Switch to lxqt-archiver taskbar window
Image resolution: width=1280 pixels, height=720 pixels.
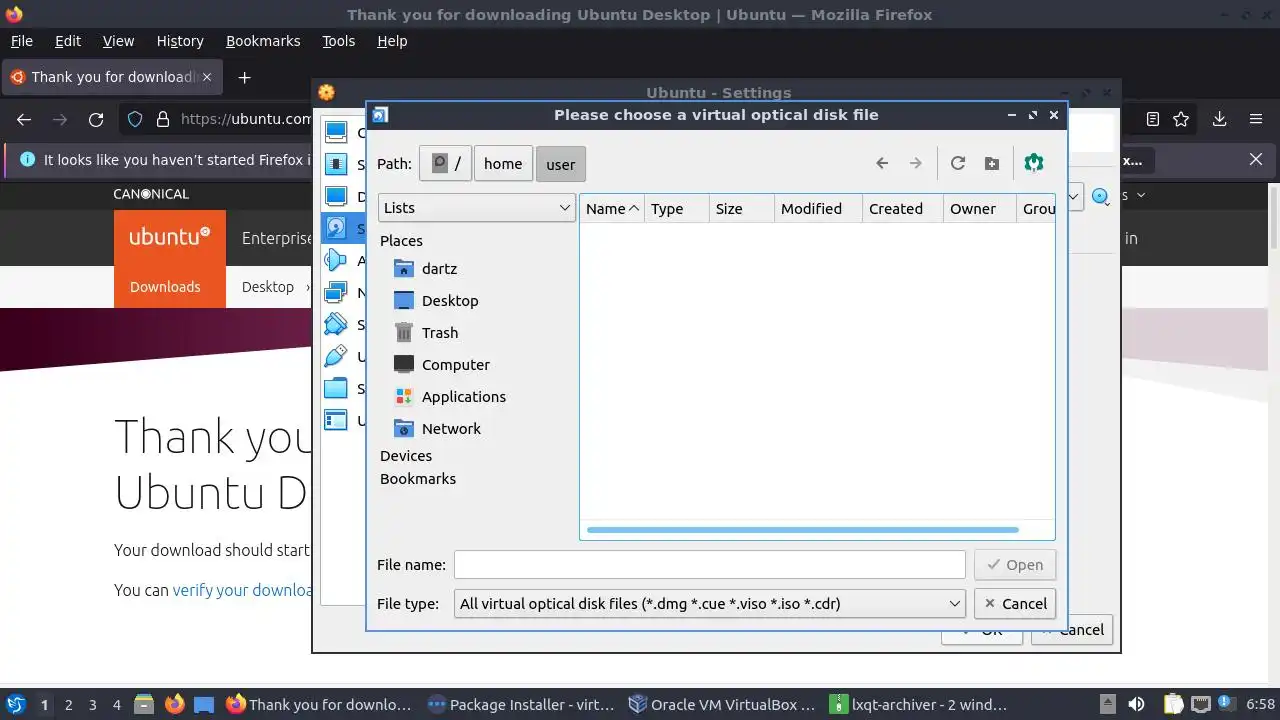click(x=920, y=704)
